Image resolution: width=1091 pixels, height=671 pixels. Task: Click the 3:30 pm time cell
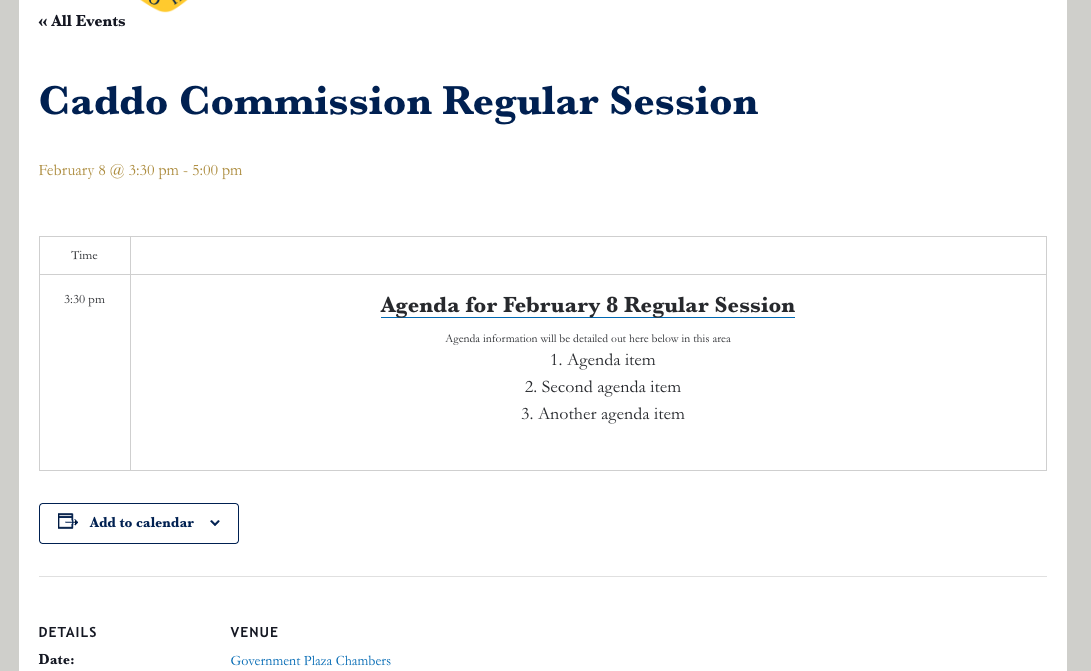click(84, 299)
